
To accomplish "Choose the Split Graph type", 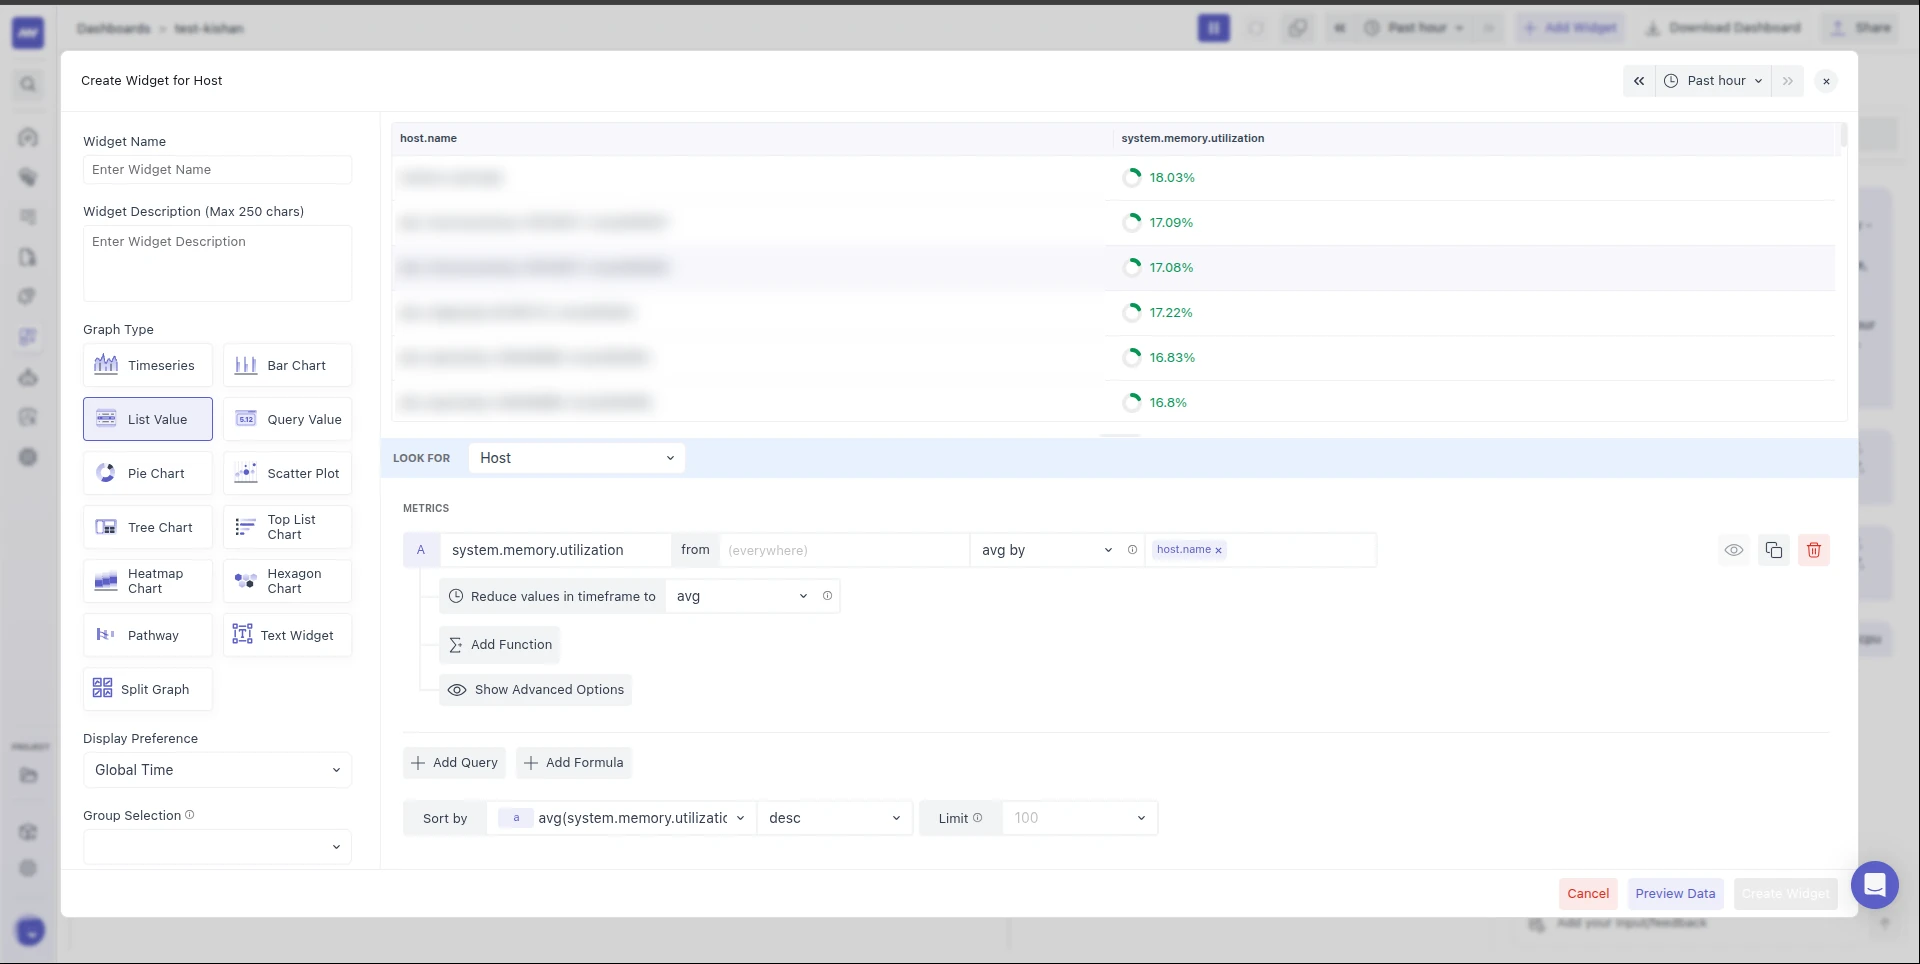I will (147, 689).
